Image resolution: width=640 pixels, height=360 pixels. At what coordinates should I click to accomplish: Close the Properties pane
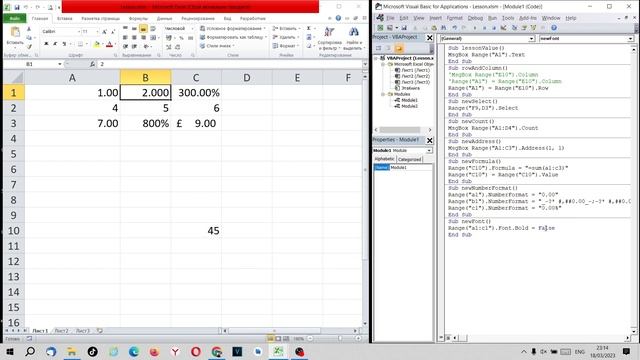[x=429, y=140]
